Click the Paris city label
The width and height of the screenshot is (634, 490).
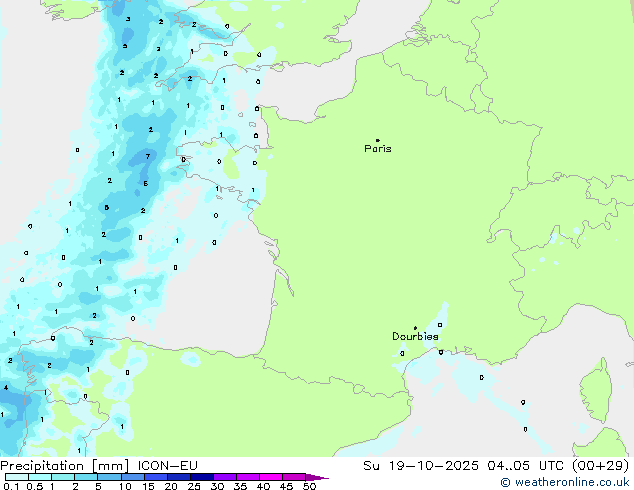pyautogui.click(x=378, y=148)
